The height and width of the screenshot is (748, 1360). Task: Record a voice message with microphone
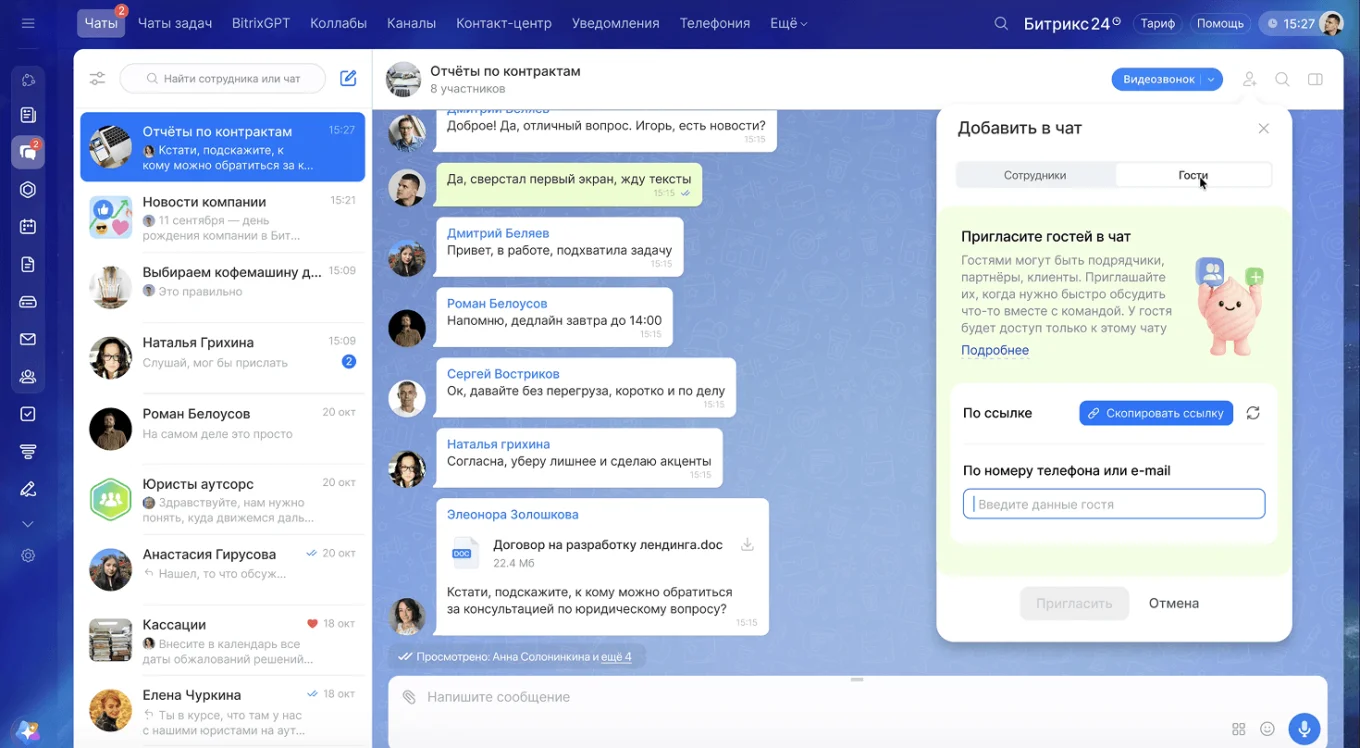pos(1304,729)
